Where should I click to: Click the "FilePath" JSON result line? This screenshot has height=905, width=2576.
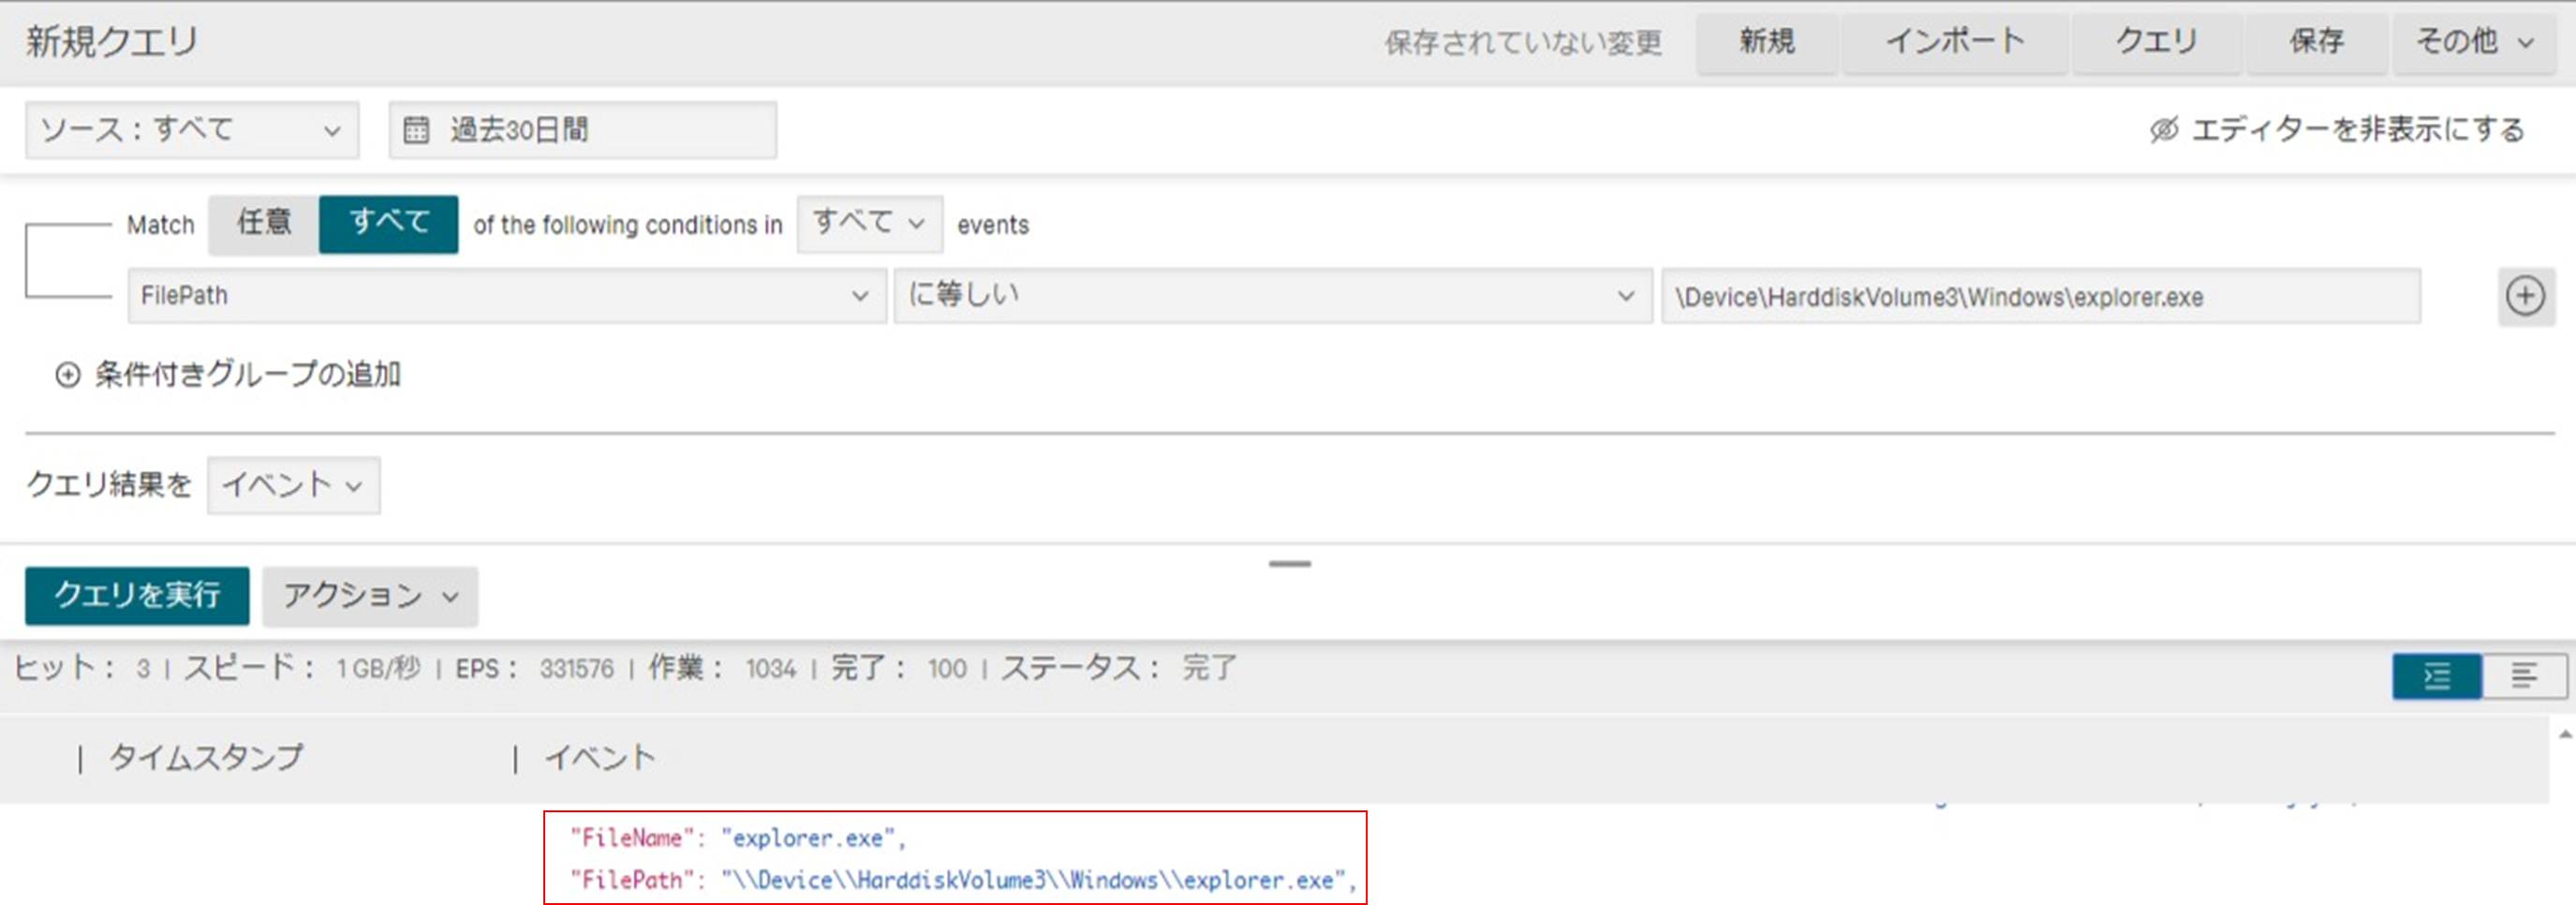coord(963,880)
